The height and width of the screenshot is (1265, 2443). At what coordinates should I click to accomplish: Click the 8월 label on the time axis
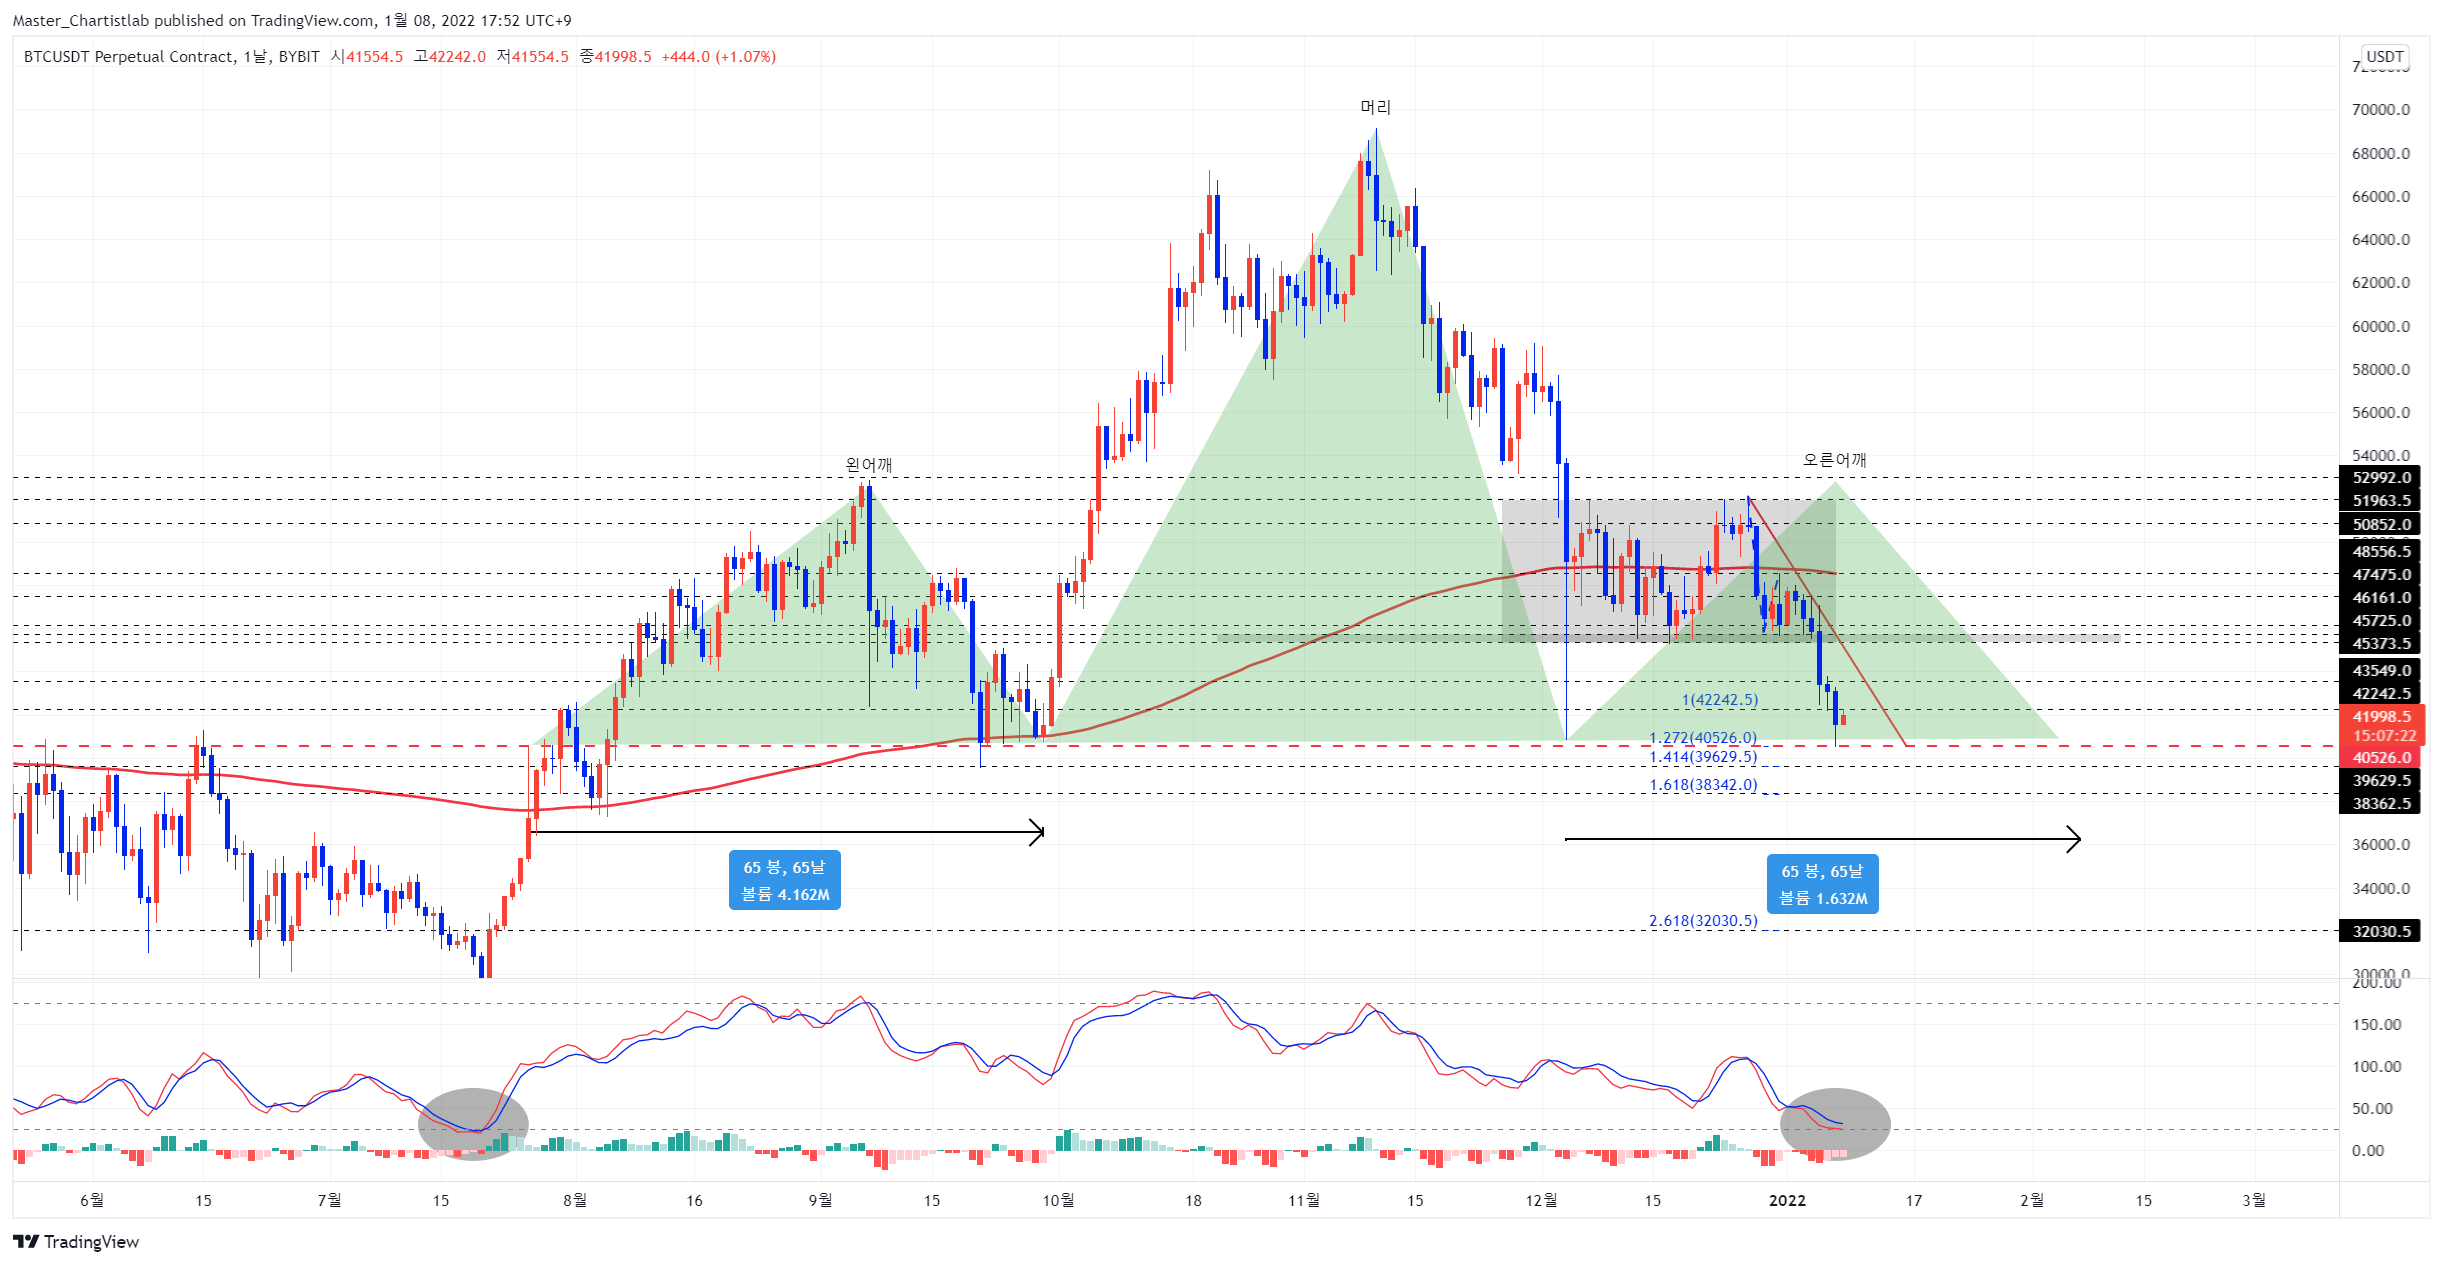point(575,1201)
